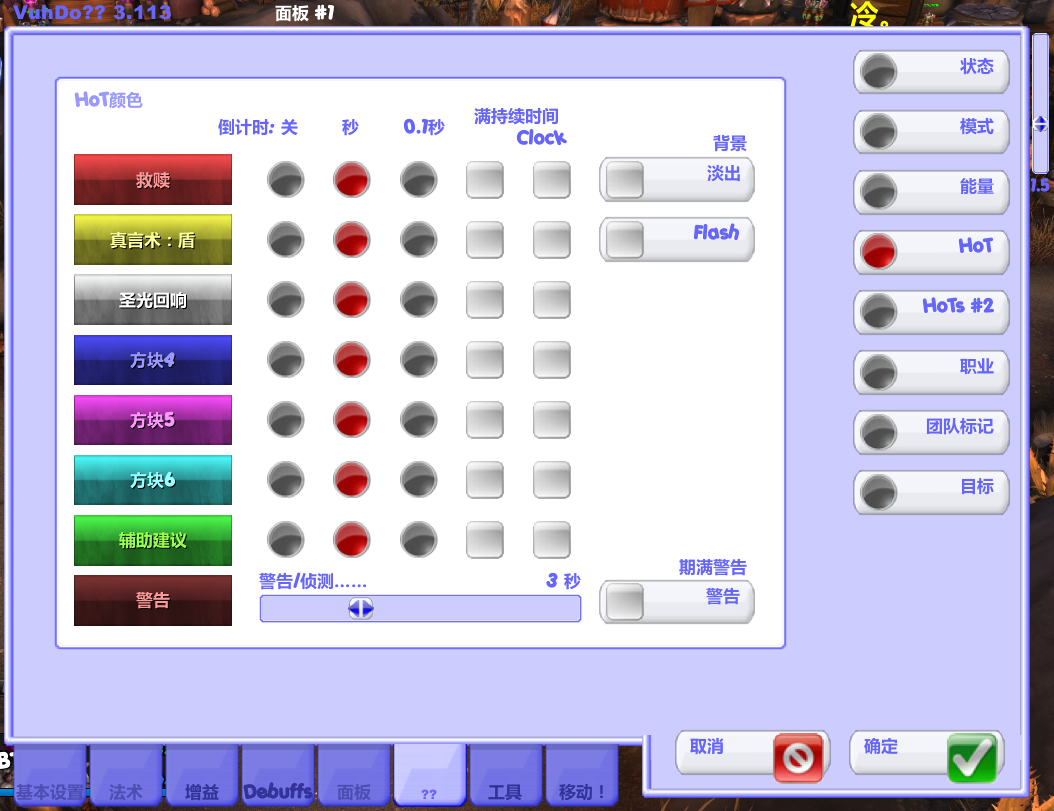The width and height of the screenshot is (1054, 811).
Task: Click the green checkmark confirm icon
Action: pyautogui.click(x=971, y=757)
